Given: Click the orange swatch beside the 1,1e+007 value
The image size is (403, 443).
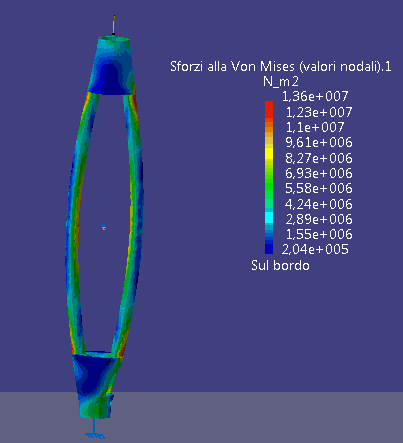Looking at the screenshot, I should (x=269, y=127).
